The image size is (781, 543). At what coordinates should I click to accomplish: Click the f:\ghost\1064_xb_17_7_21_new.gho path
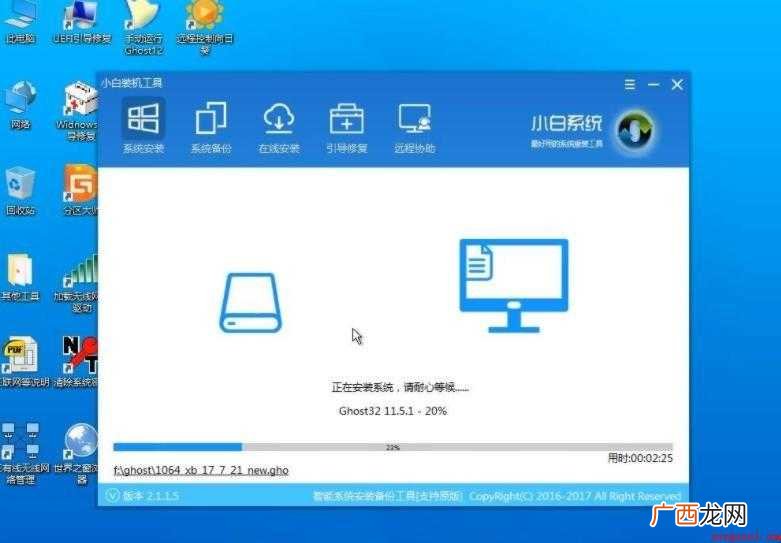coord(201,470)
